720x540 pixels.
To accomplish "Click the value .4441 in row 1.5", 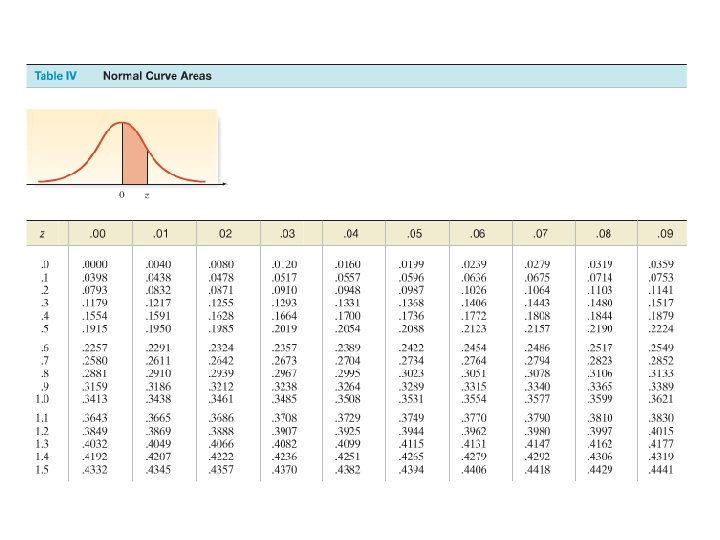I will point(661,470).
